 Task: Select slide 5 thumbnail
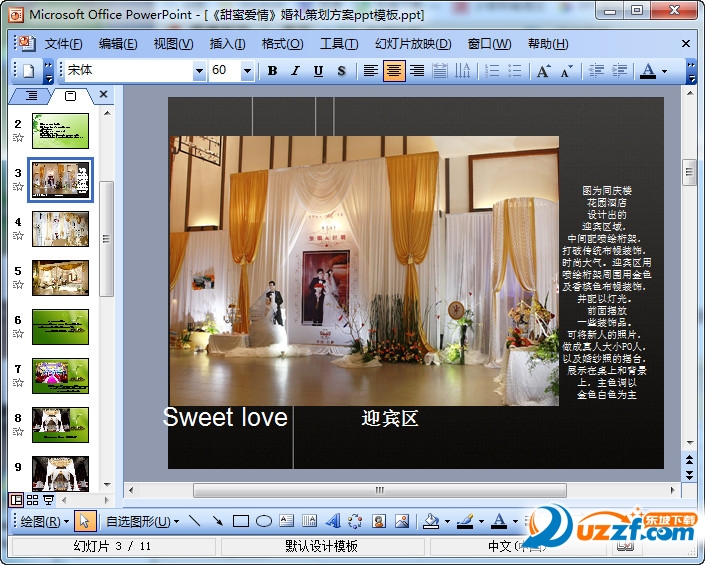click(60, 278)
